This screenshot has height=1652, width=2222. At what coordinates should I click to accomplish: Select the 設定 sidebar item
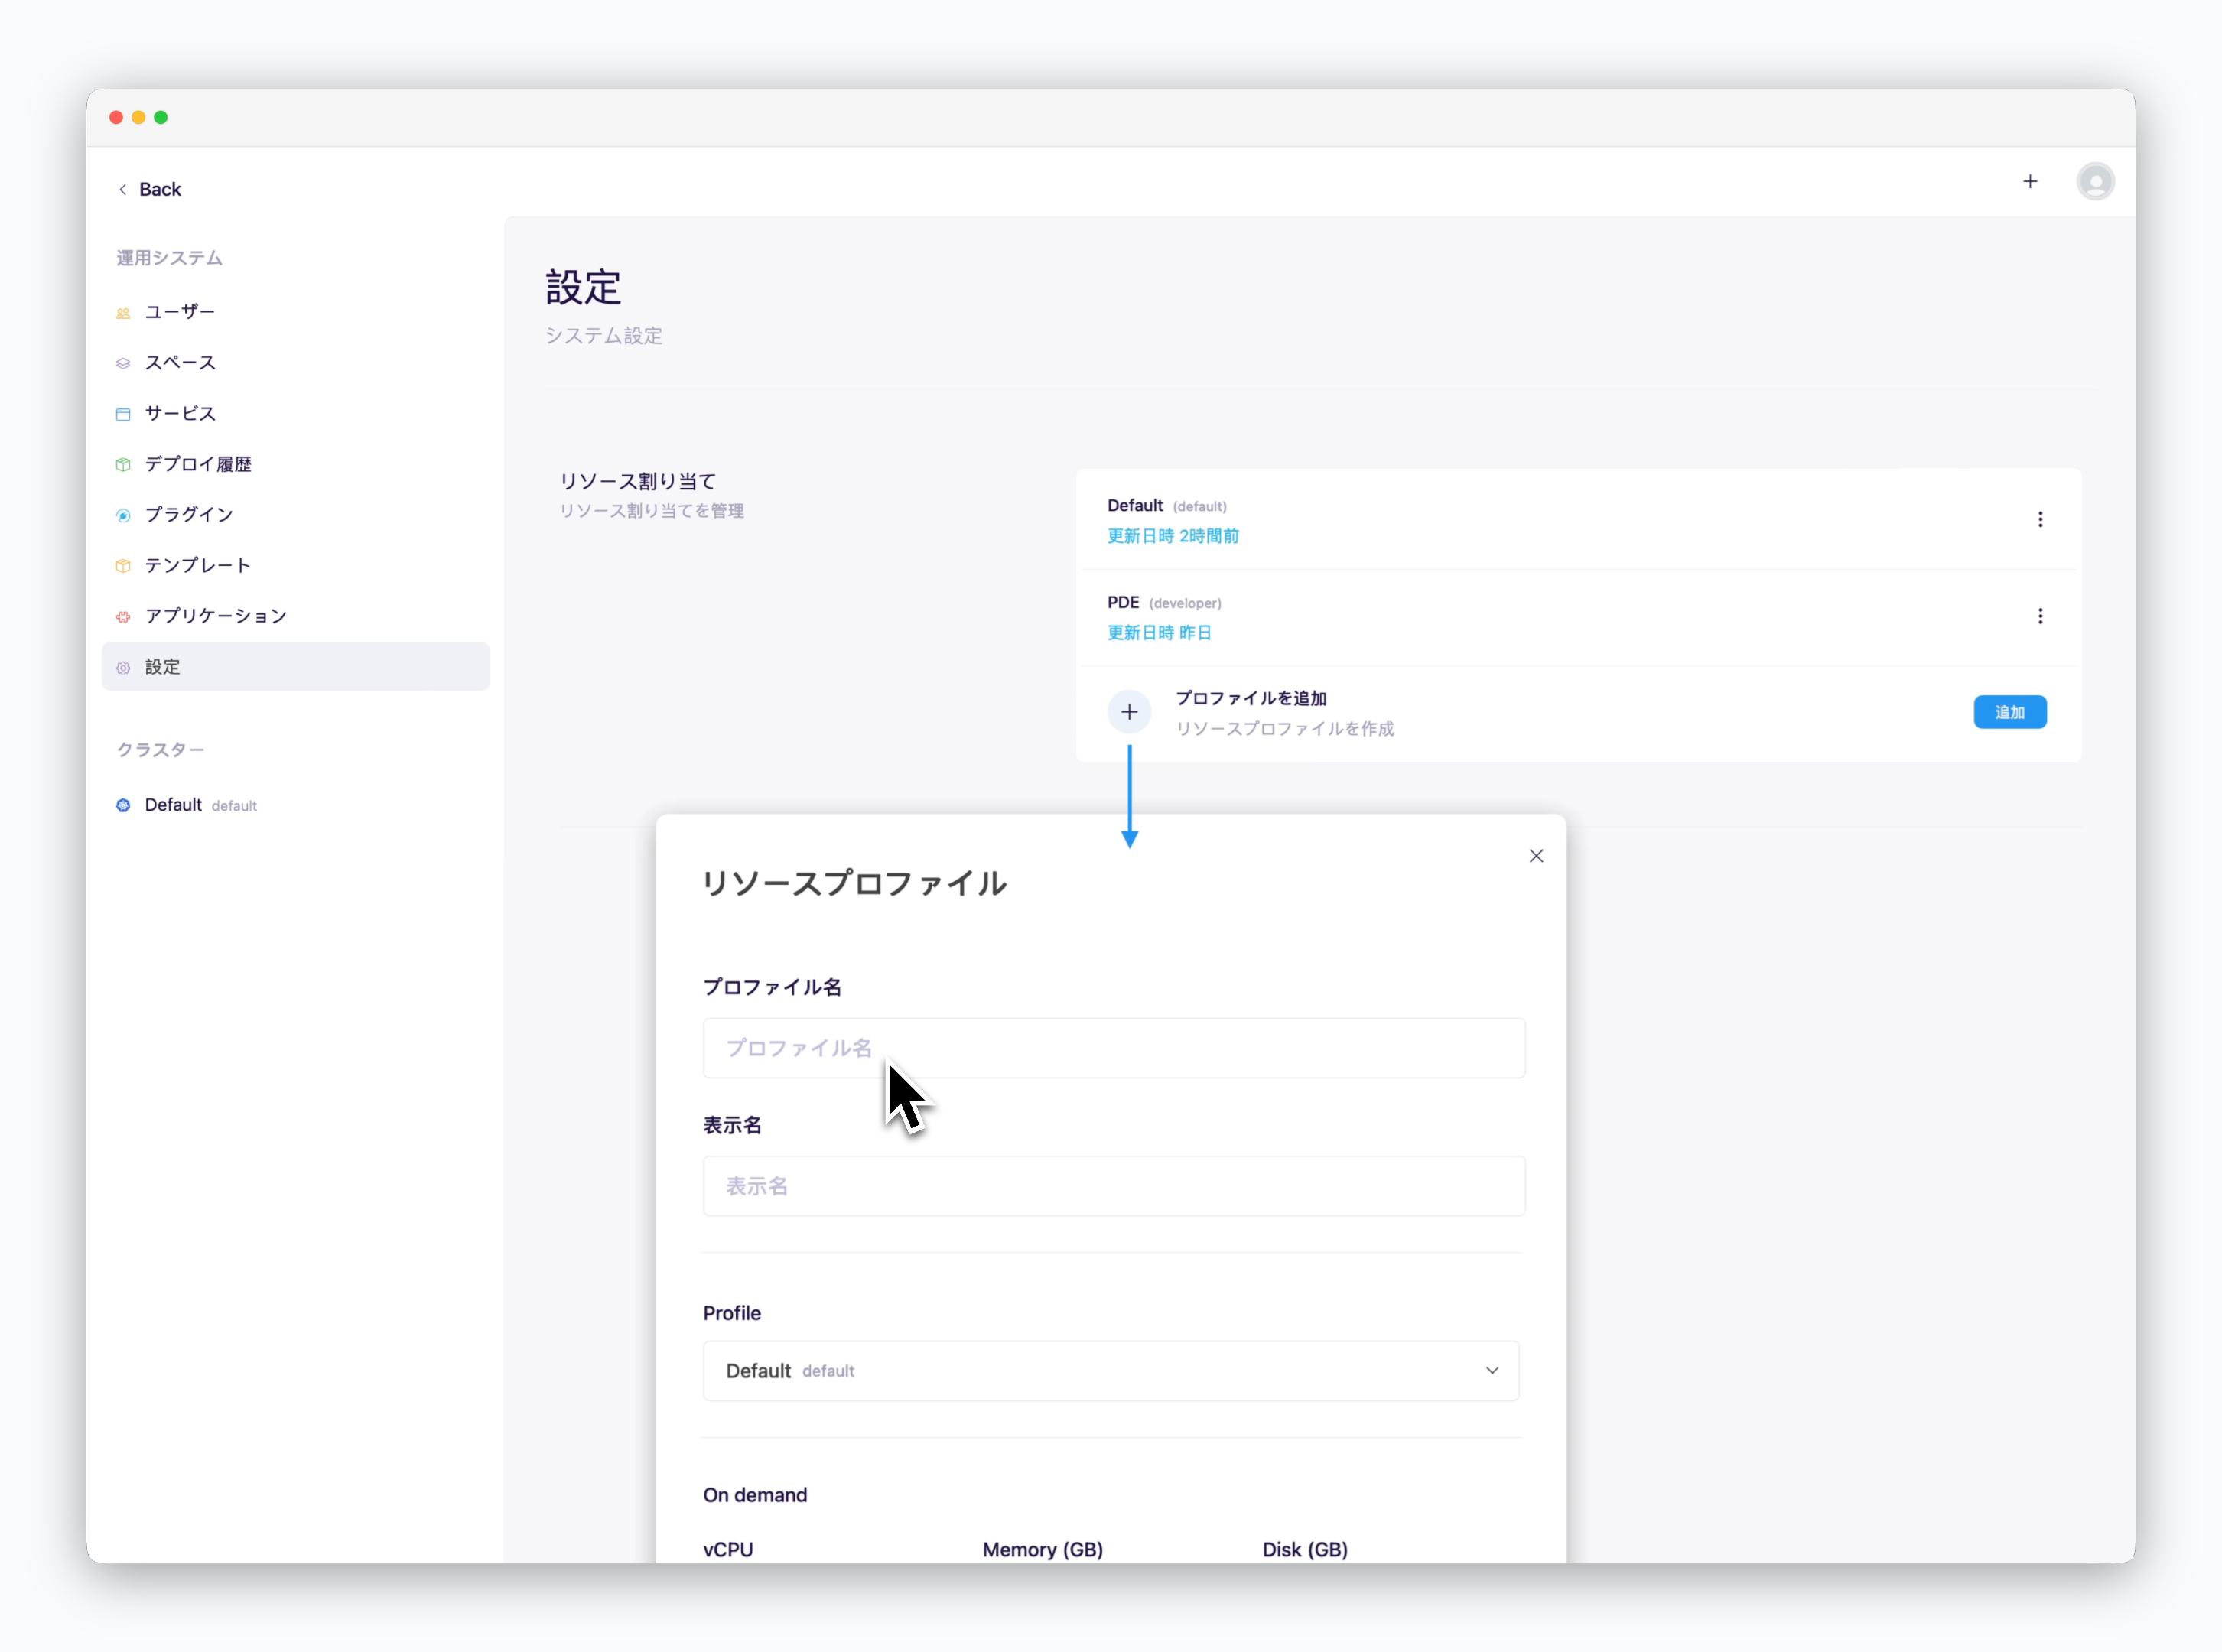coord(295,666)
